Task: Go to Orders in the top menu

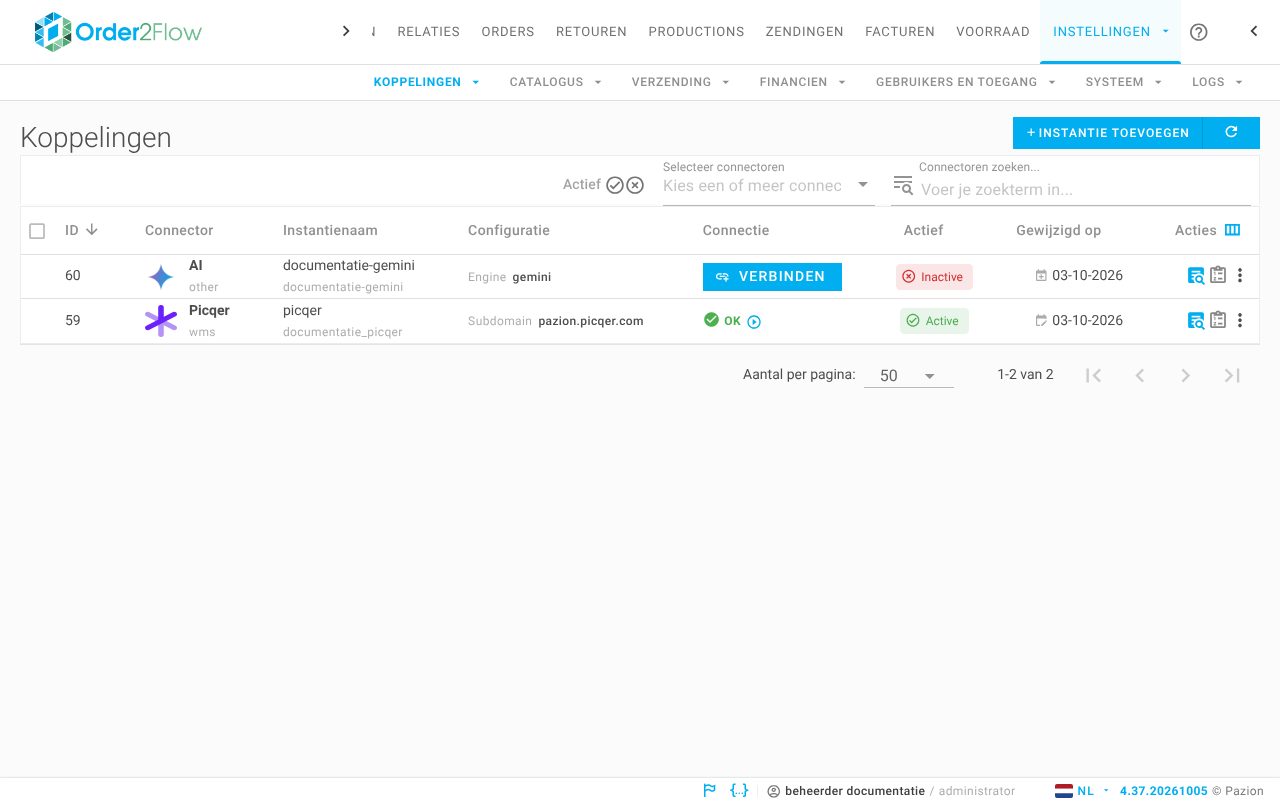Action: point(508,32)
